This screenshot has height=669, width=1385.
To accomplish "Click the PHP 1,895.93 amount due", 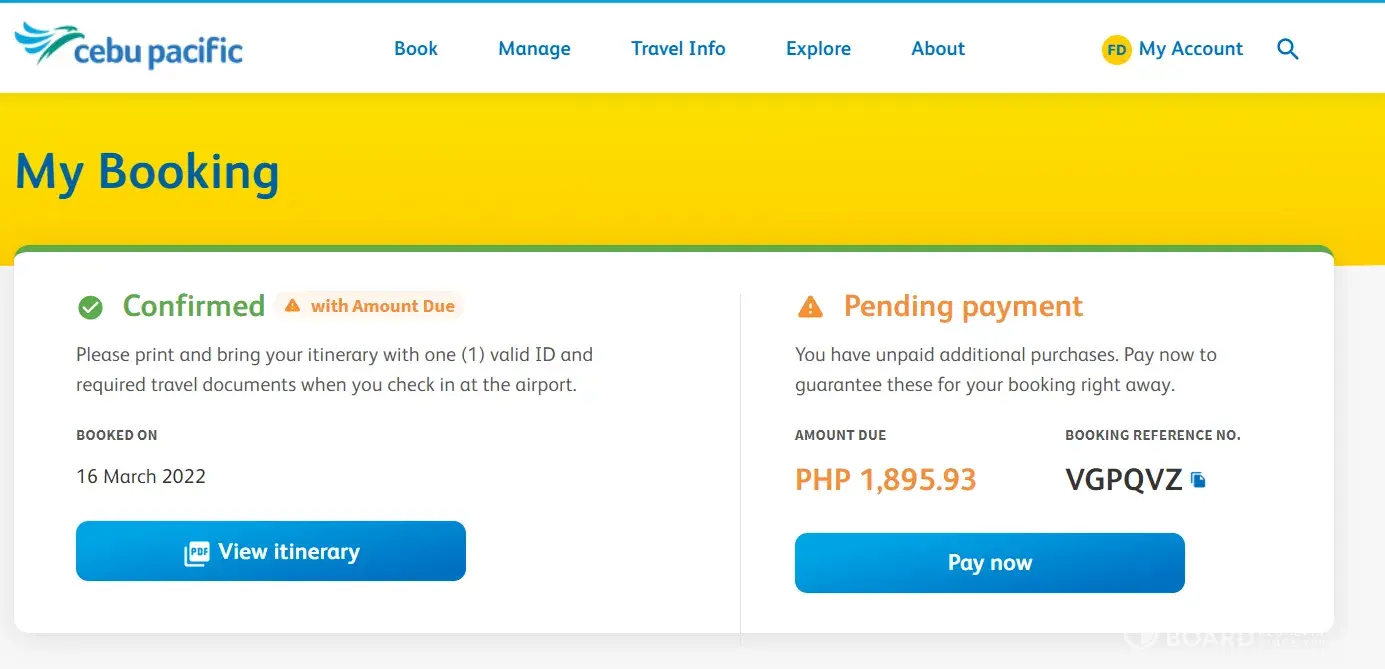I will coord(885,480).
